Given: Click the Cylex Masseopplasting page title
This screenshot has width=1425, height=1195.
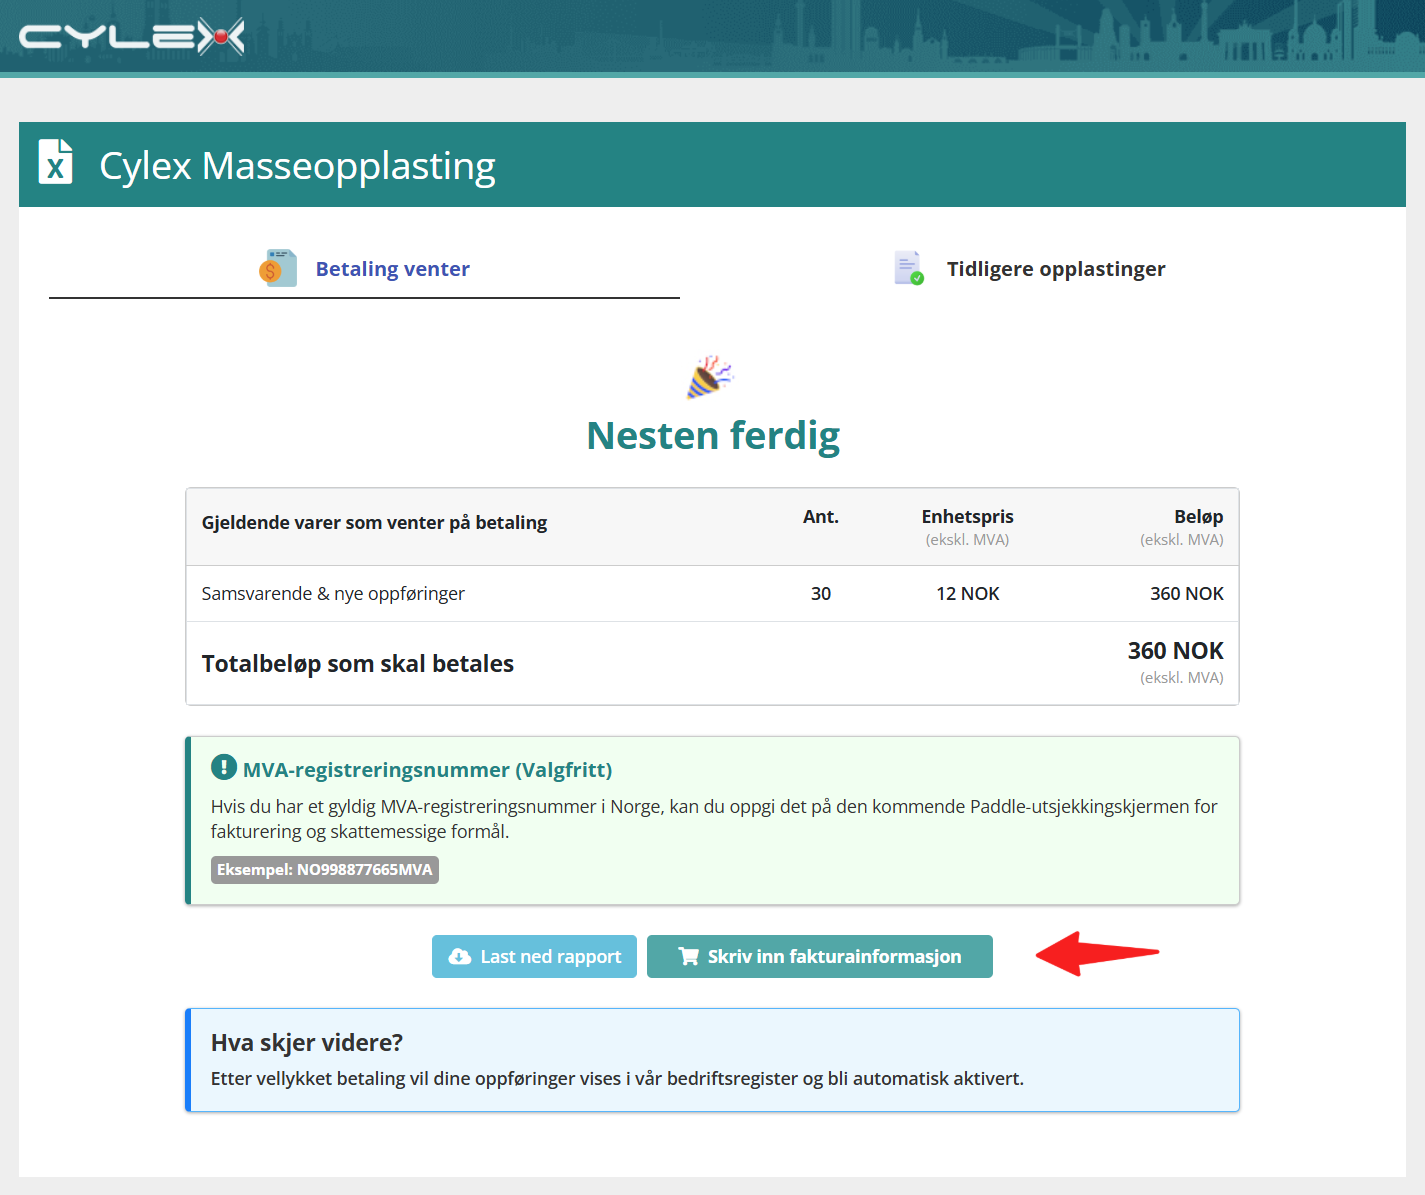Looking at the screenshot, I should pos(297,166).
